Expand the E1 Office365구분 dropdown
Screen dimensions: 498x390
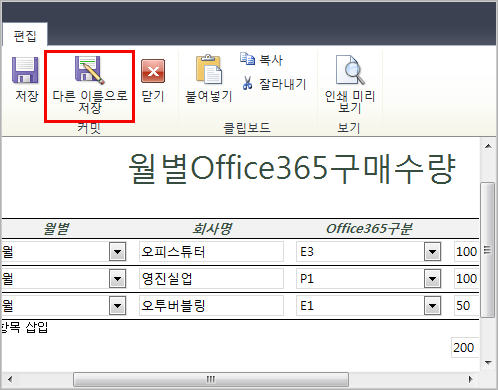pos(432,306)
